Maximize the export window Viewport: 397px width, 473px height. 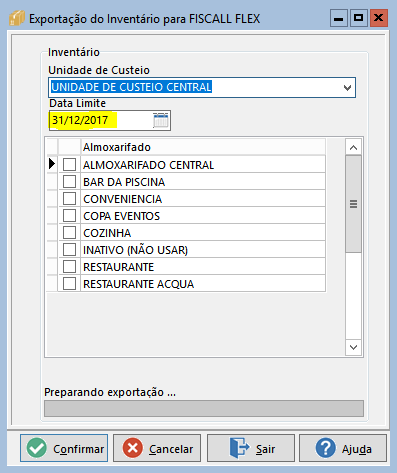359,18
